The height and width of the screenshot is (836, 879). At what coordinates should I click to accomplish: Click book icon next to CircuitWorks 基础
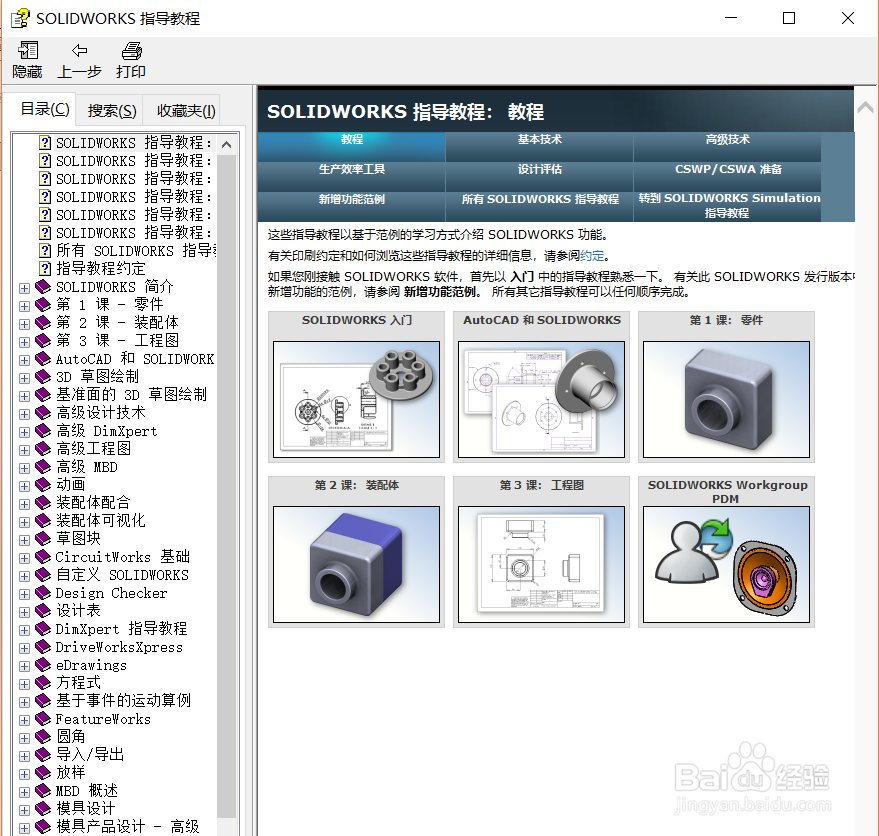click(43, 557)
